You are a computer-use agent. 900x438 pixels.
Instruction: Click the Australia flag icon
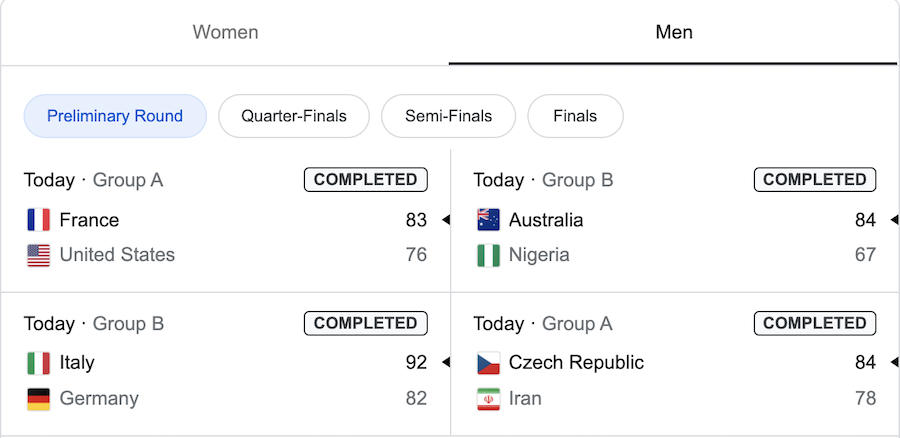[x=488, y=220]
